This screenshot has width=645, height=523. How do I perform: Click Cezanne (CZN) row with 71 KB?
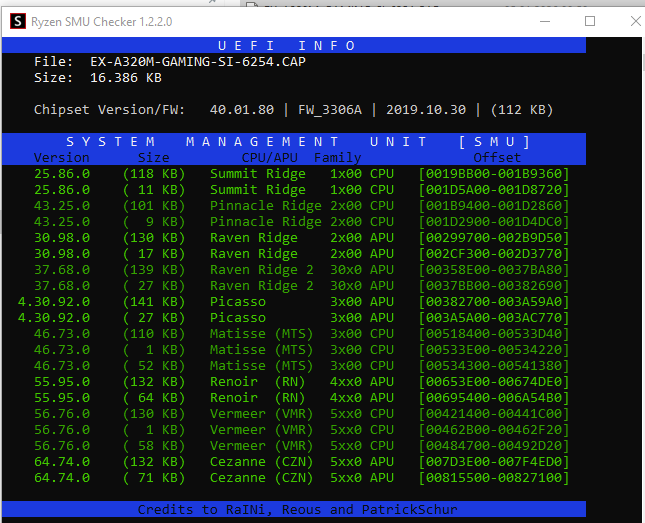[302, 478]
